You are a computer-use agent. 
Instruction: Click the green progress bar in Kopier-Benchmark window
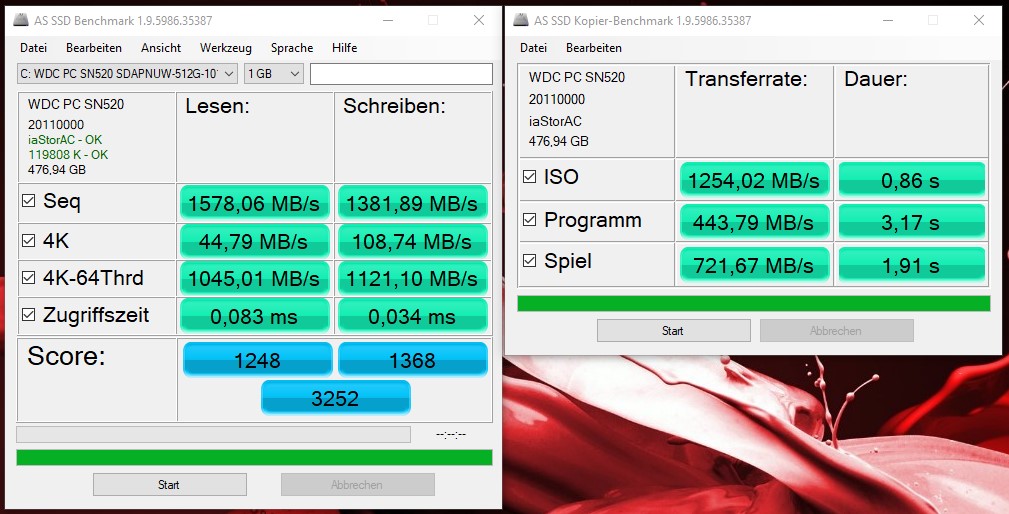pyautogui.click(x=754, y=304)
